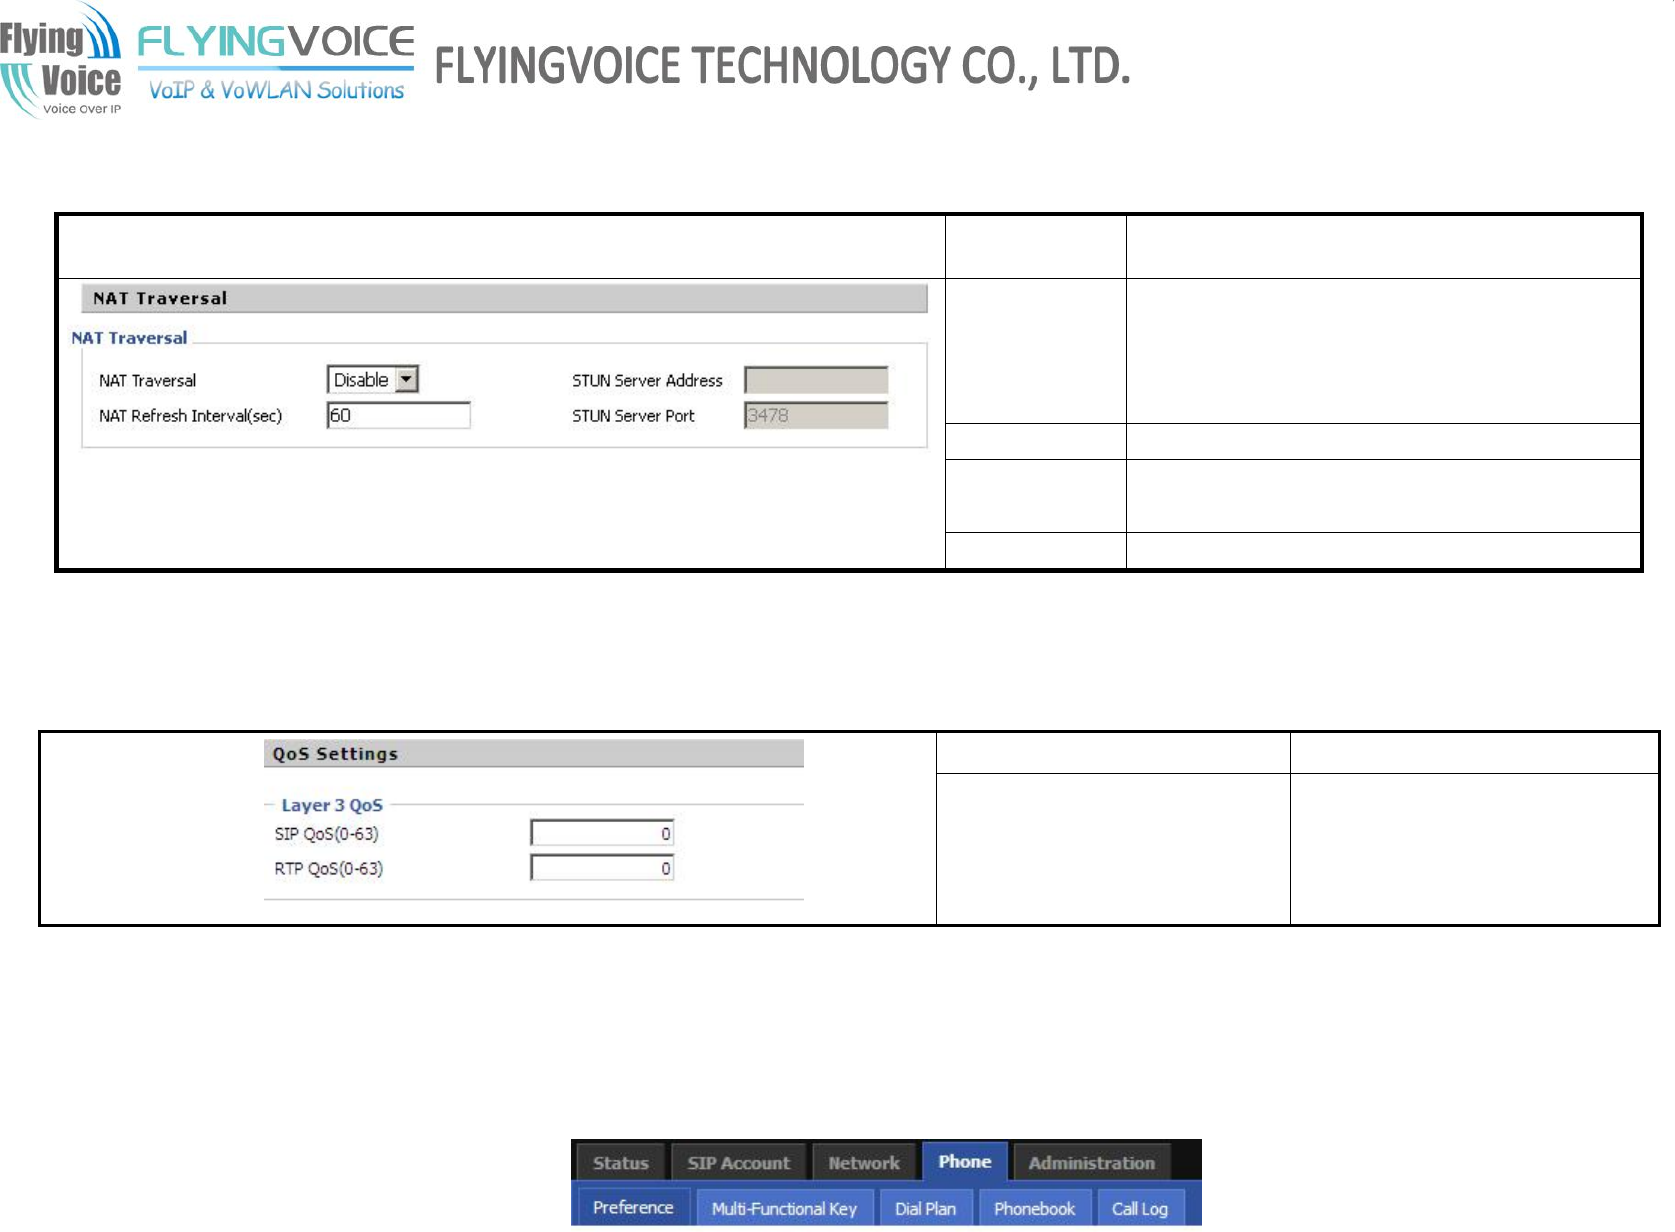Click the NAT Refresh Interval field
This screenshot has width=1675, height=1232.
[x=398, y=416]
